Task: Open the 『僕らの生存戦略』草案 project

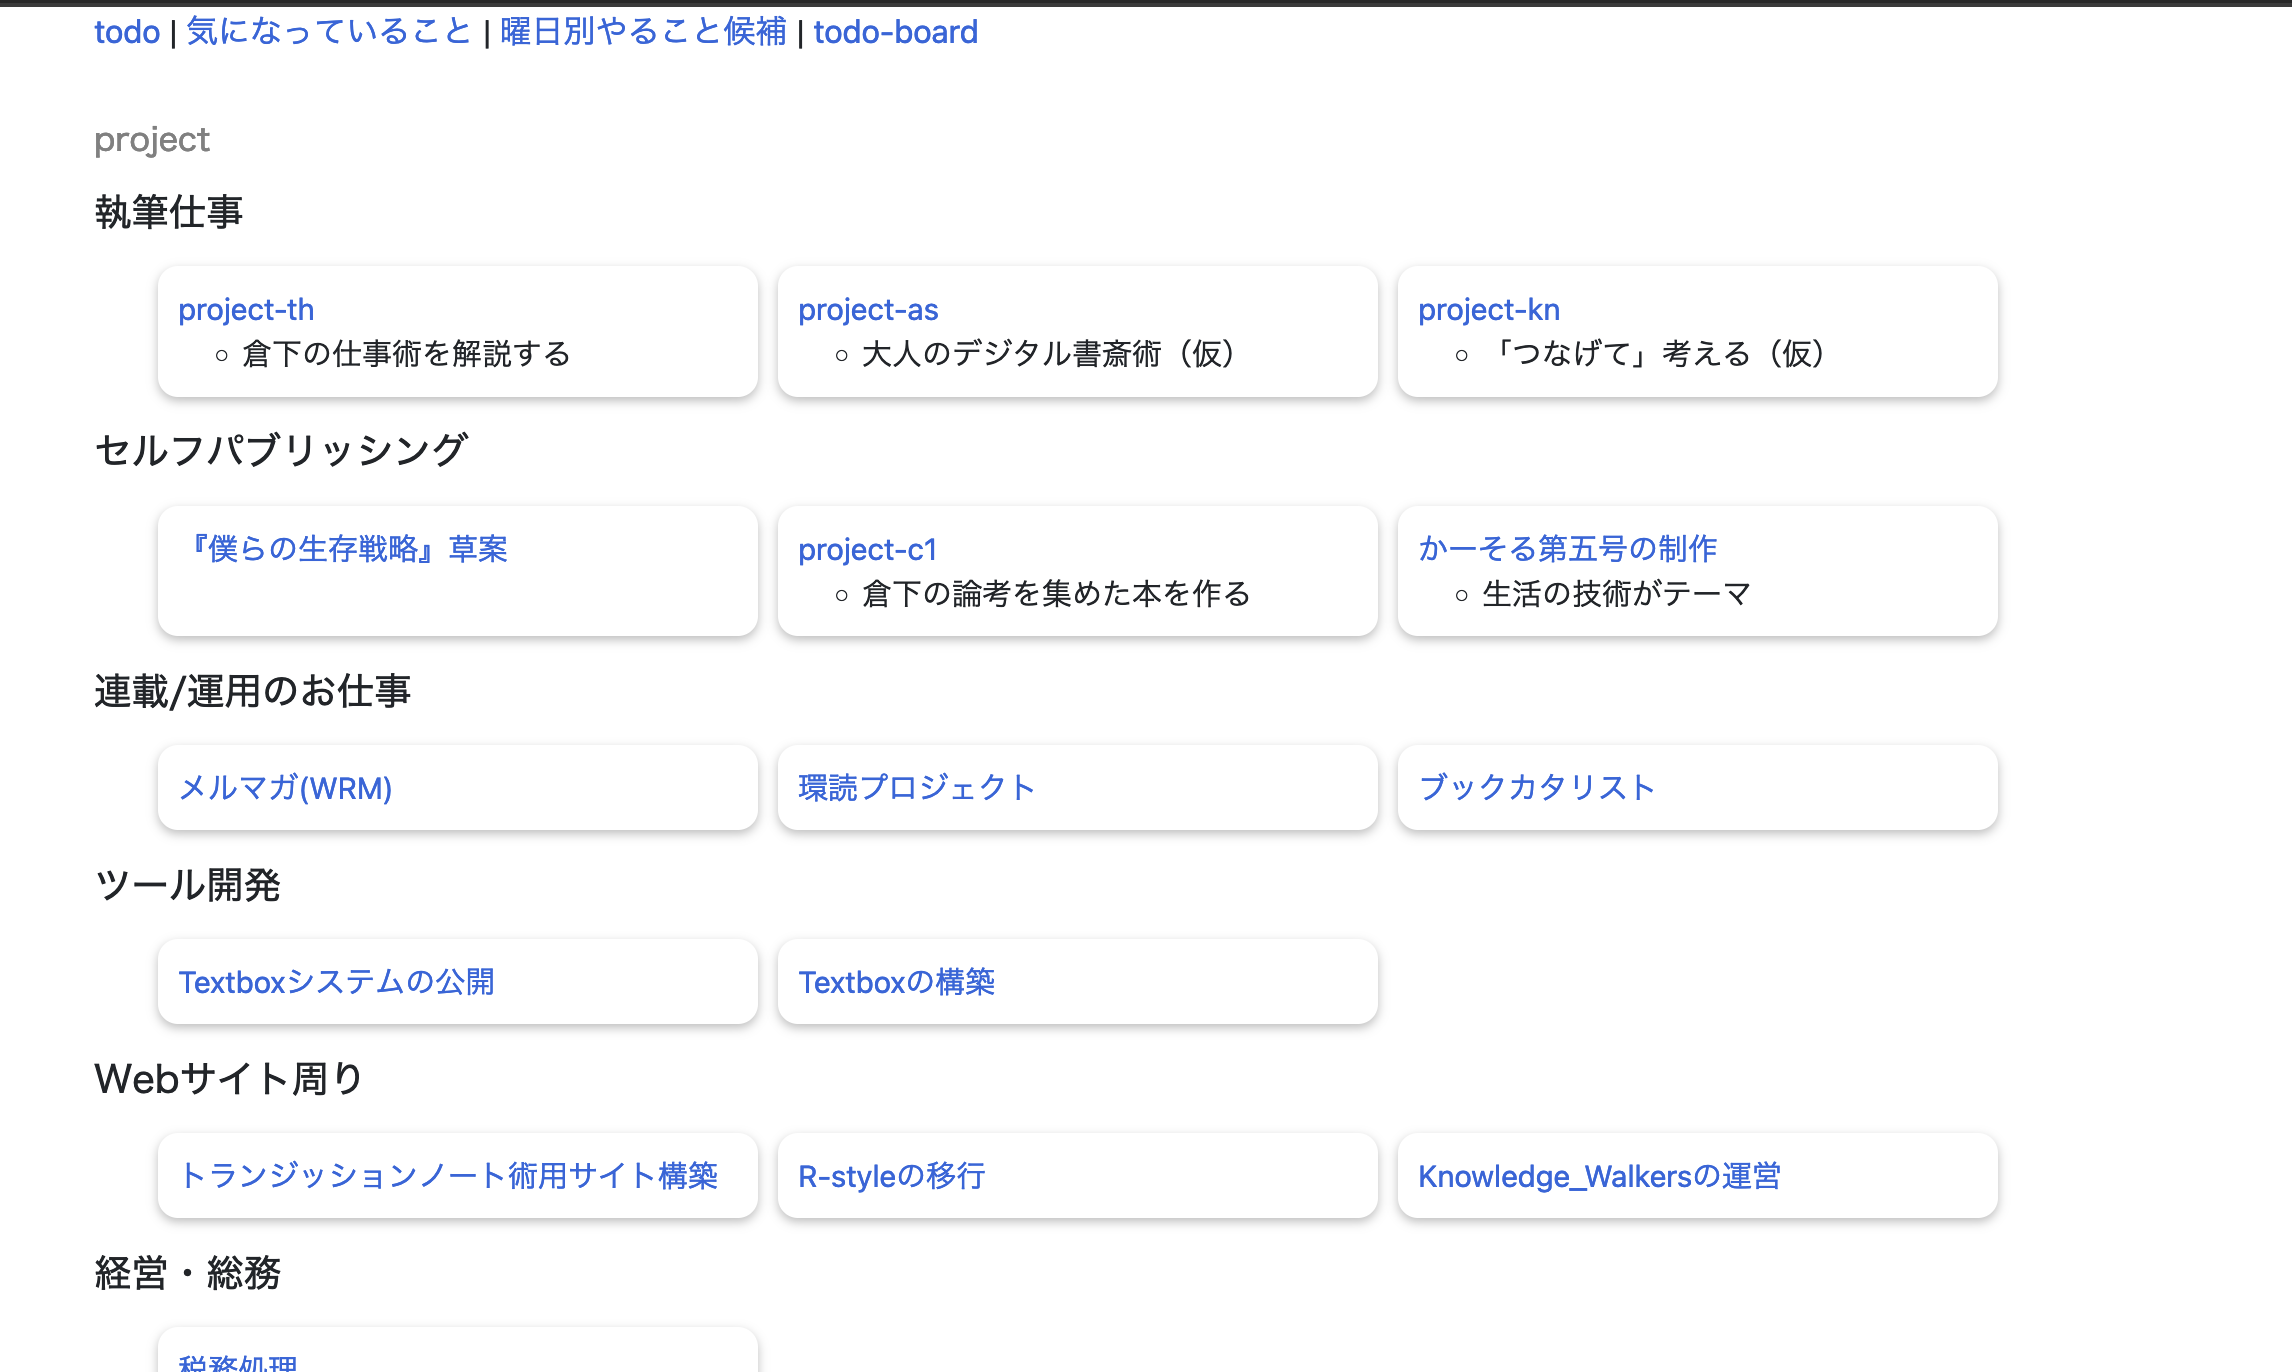Action: (x=345, y=549)
